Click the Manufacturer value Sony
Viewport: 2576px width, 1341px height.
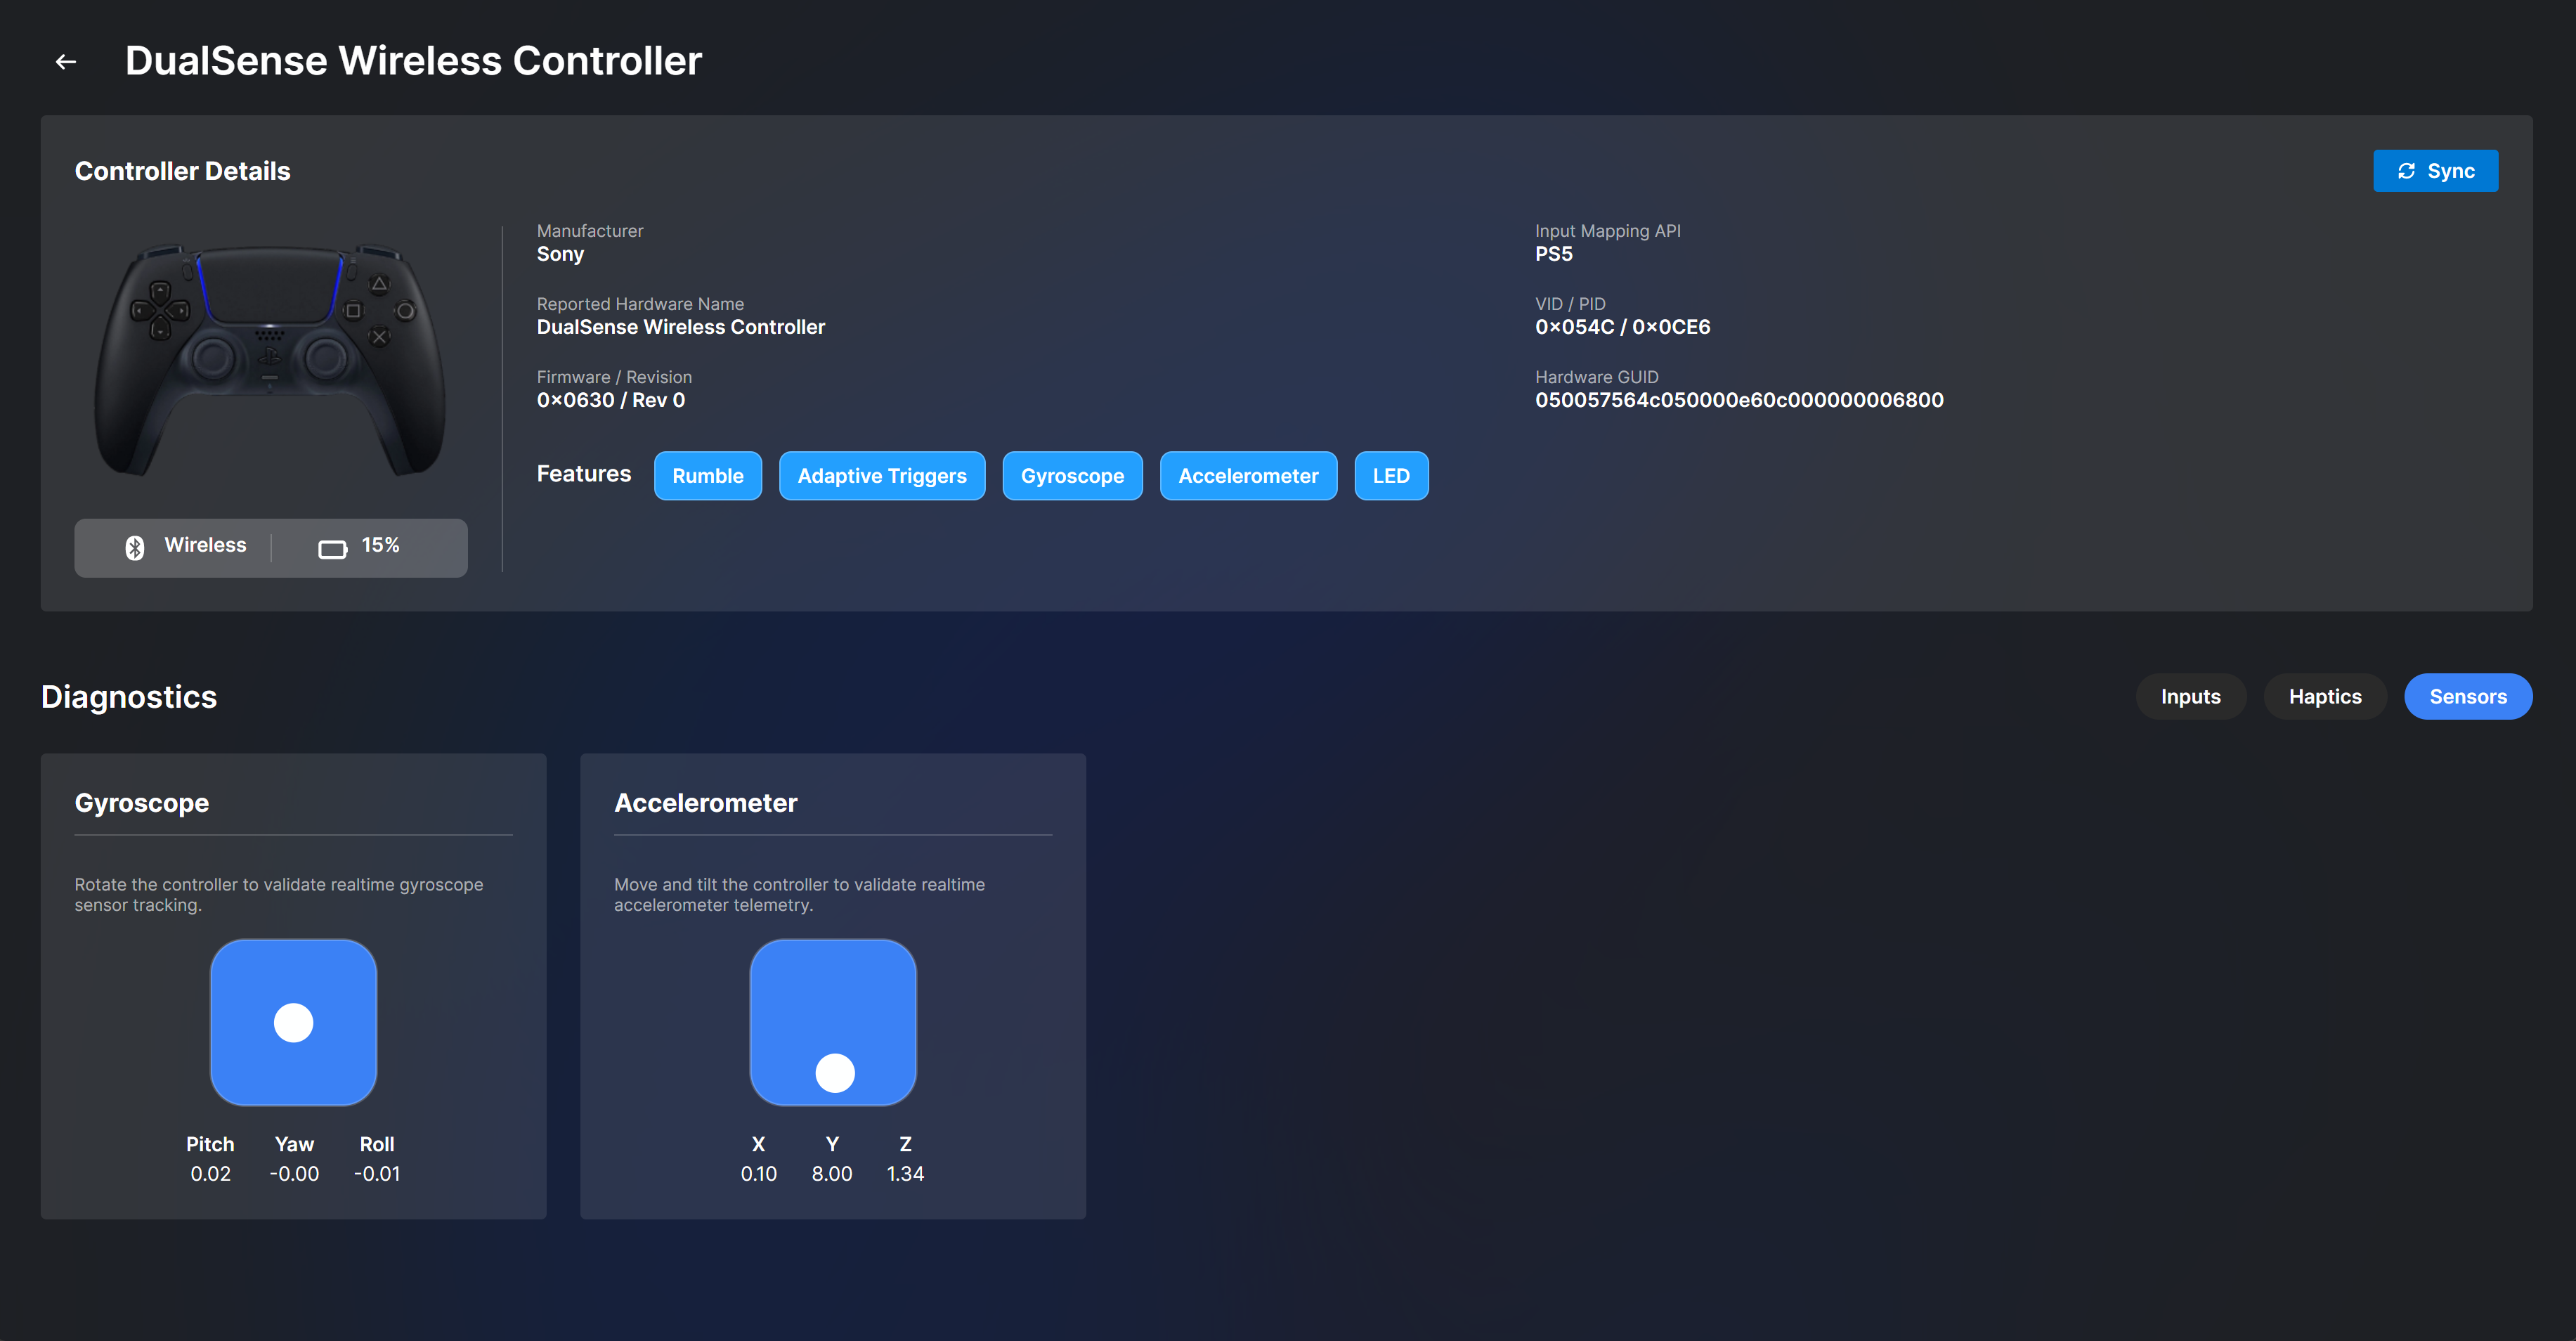(560, 254)
